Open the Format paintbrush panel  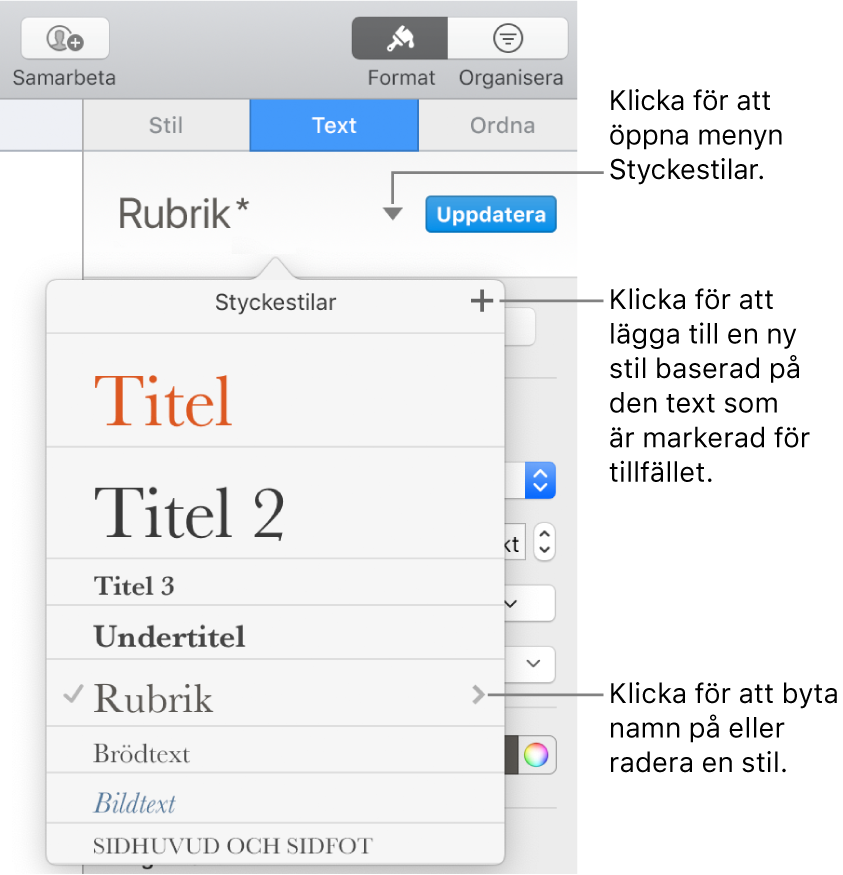[399, 38]
